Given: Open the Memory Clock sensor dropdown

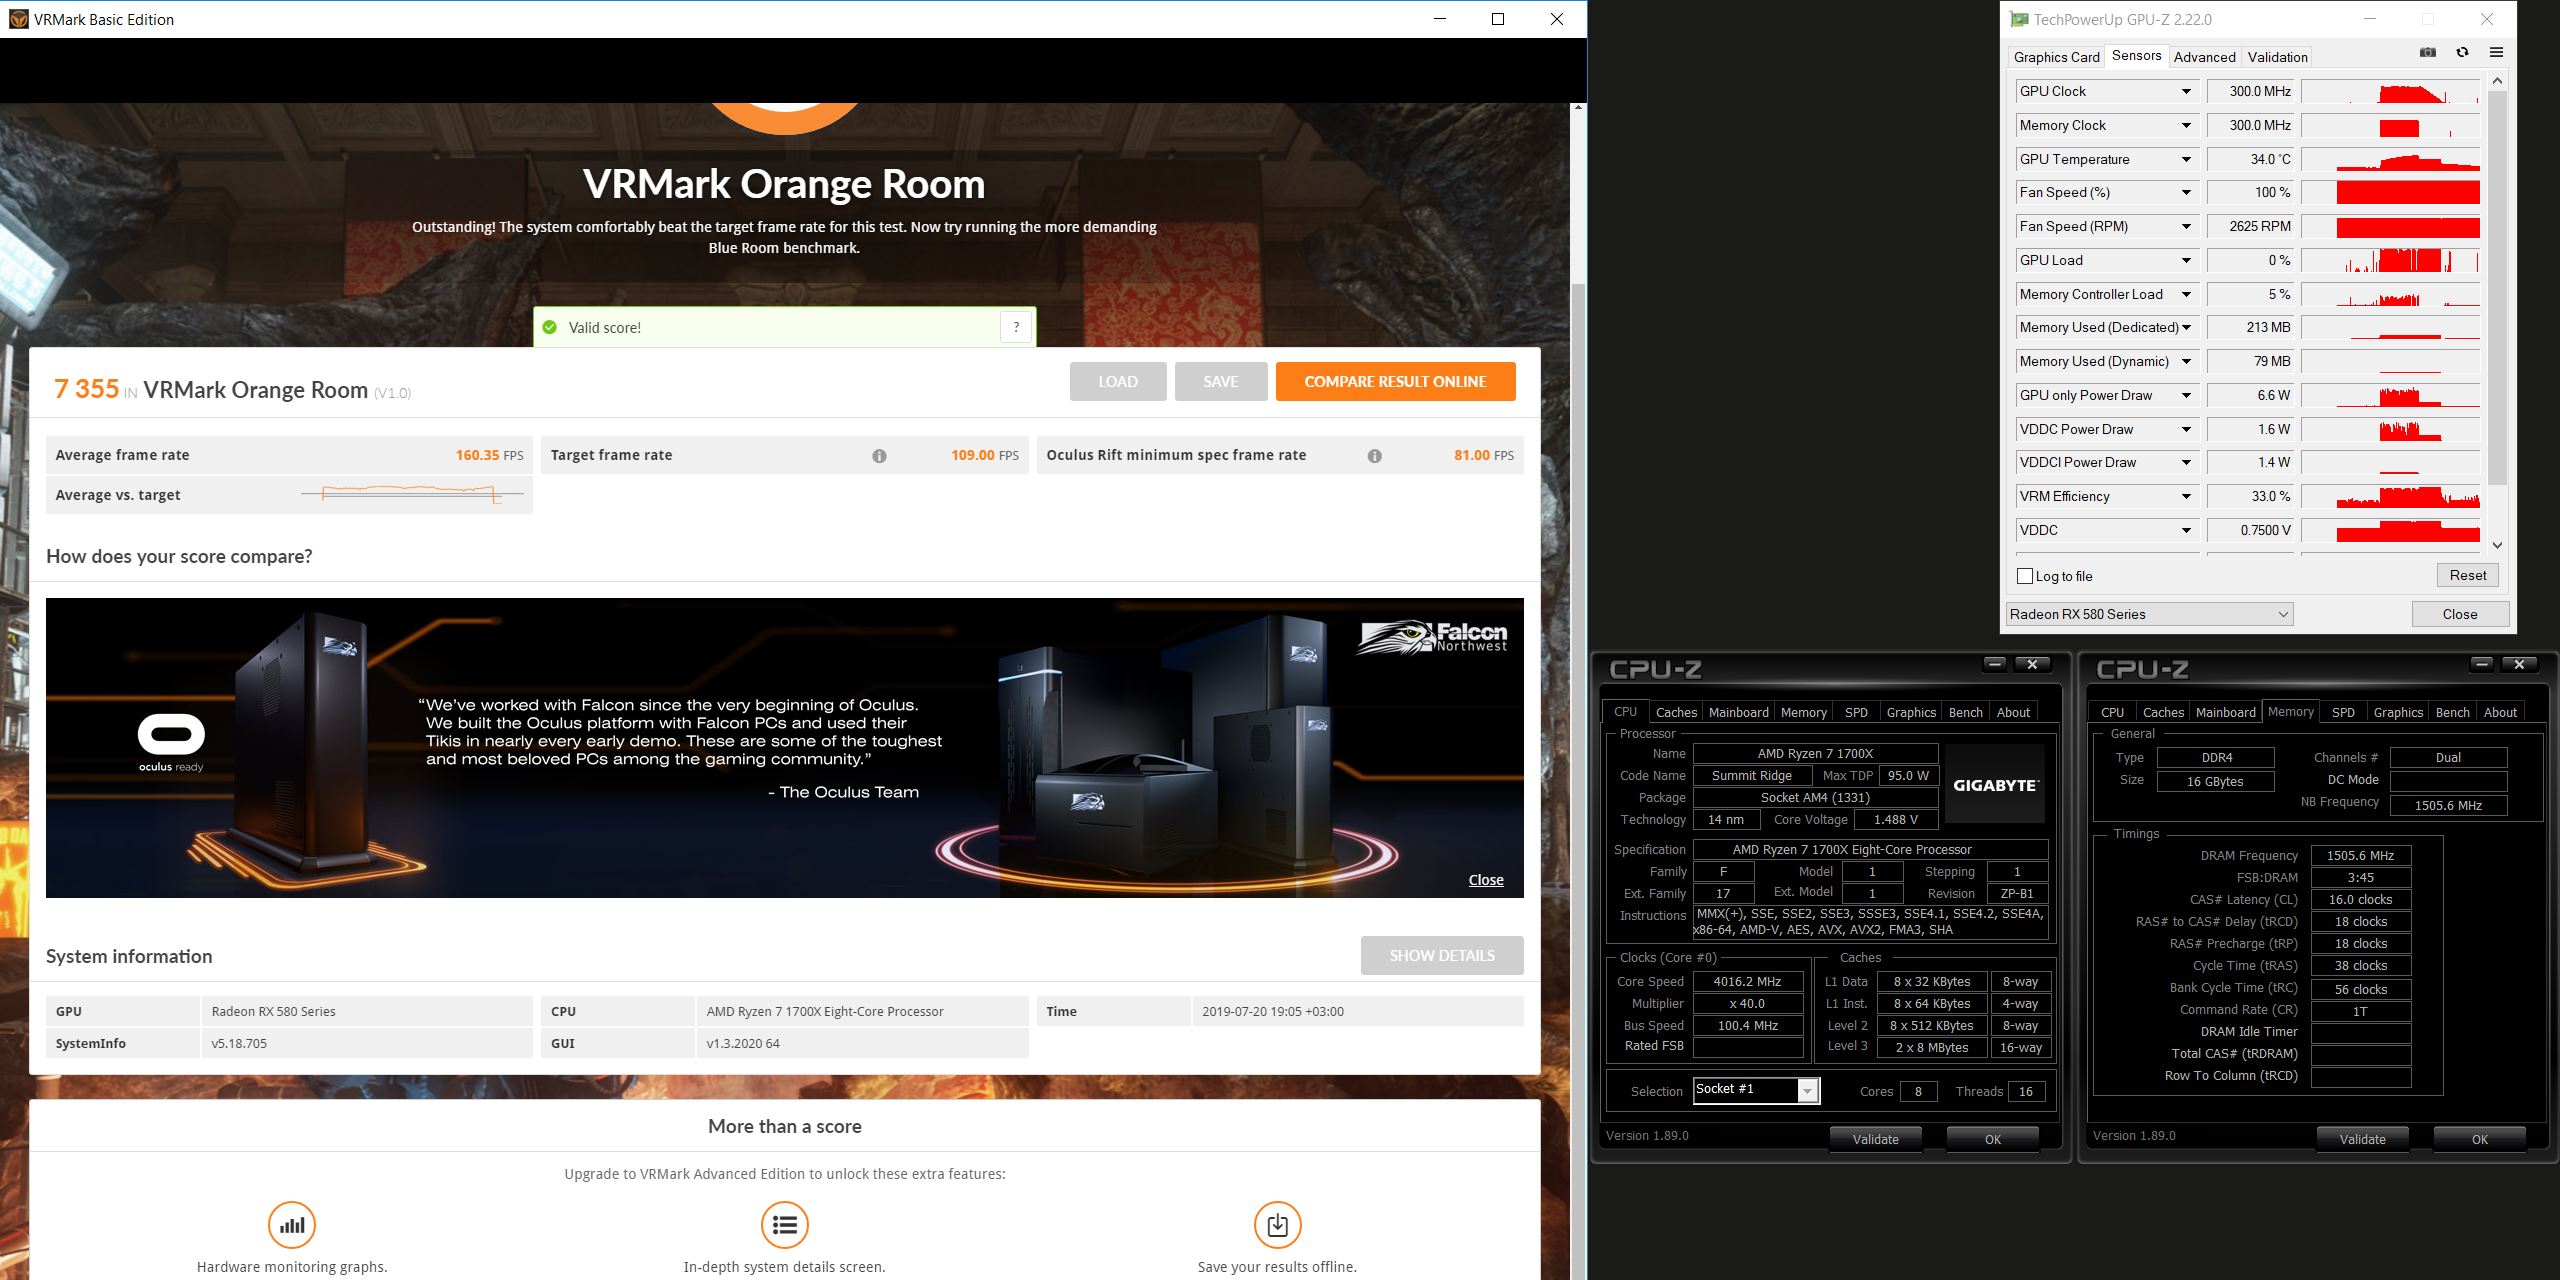Looking at the screenshot, I should [x=2186, y=126].
